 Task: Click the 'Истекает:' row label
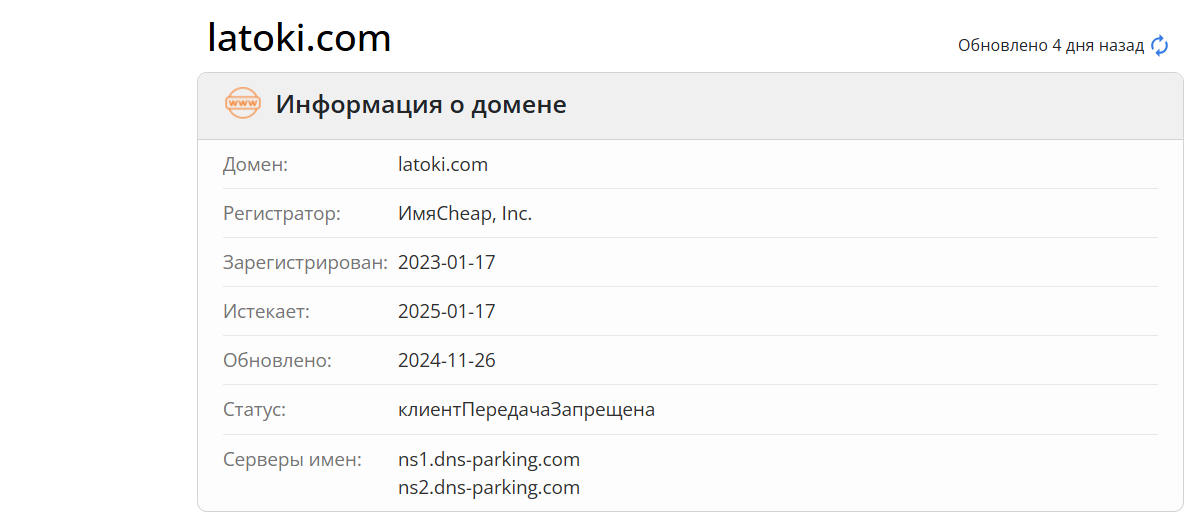(x=266, y=311)
